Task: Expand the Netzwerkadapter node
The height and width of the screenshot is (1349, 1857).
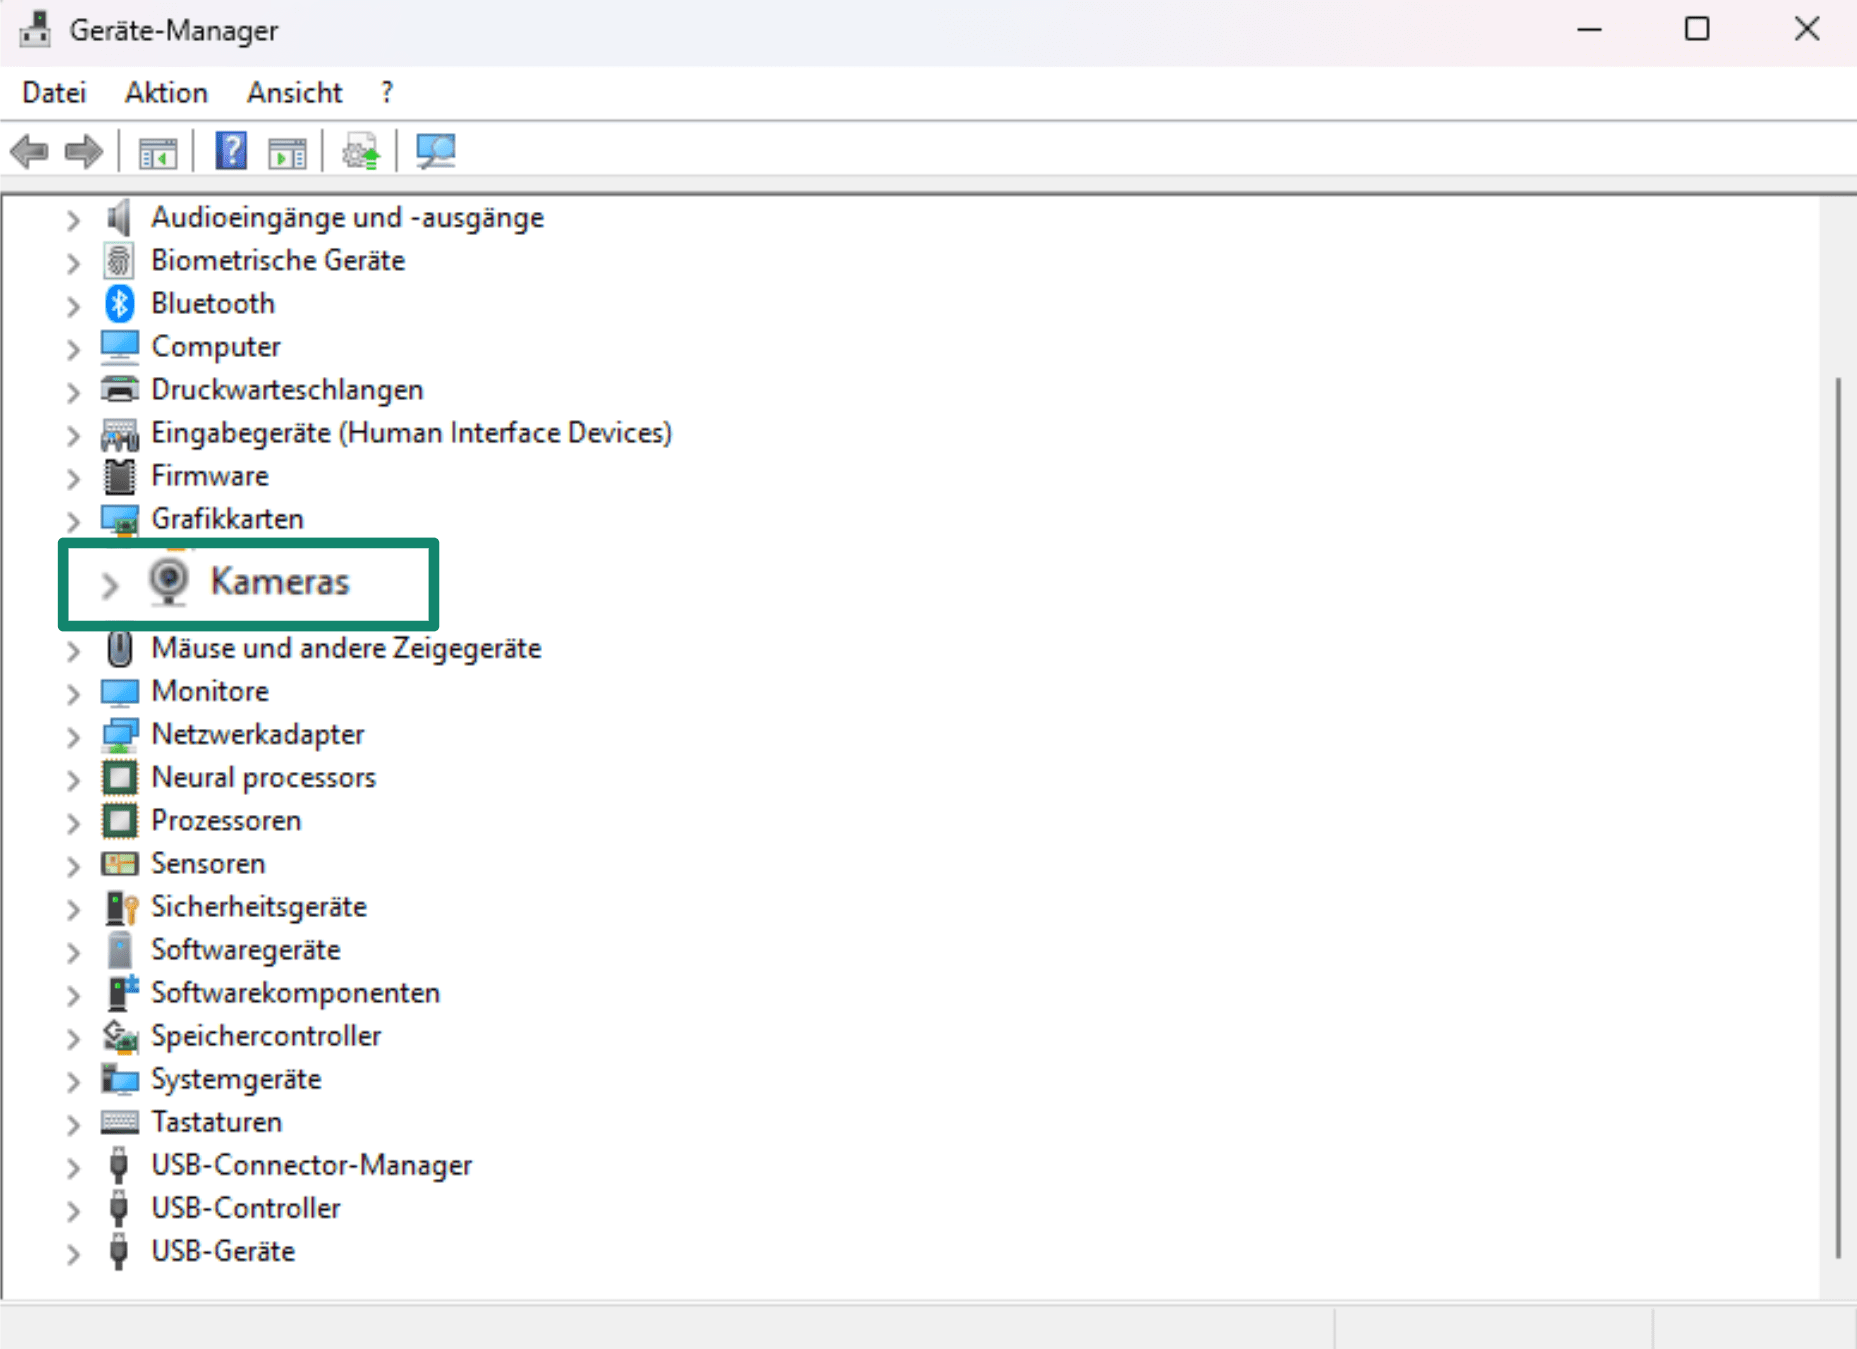Action: tap(73, 737)
